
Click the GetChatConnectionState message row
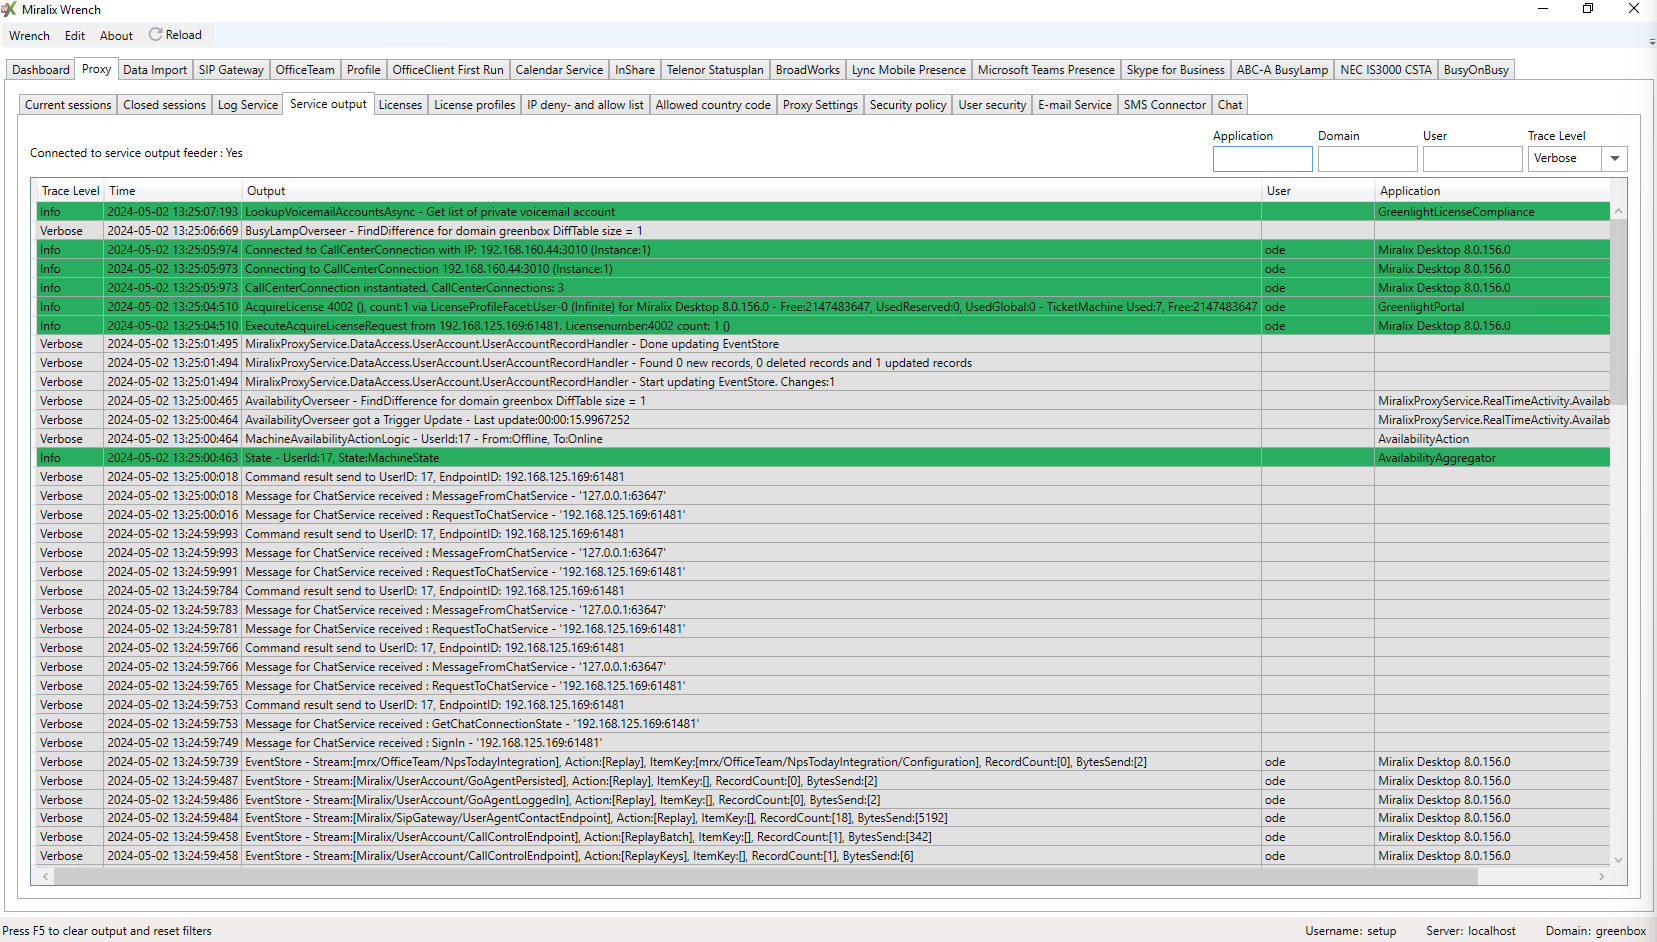click(823, 724)
